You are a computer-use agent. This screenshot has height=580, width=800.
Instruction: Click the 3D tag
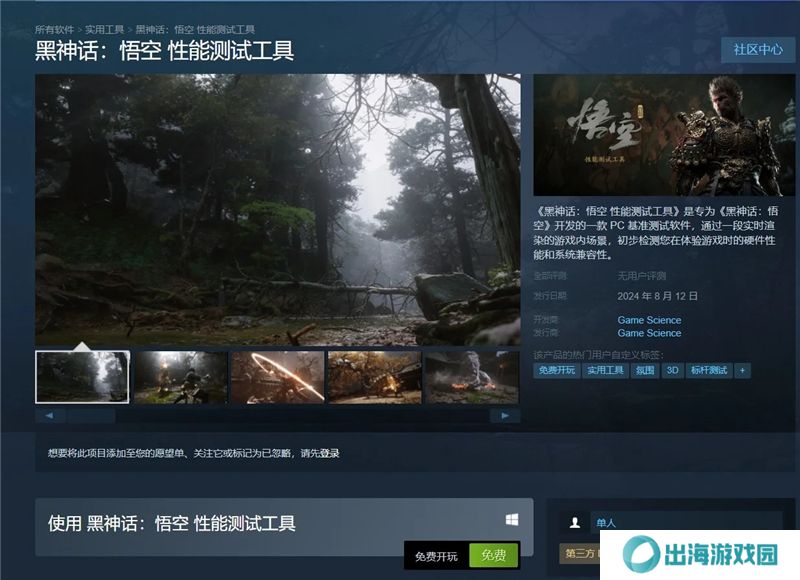click(x=672, y=370)
